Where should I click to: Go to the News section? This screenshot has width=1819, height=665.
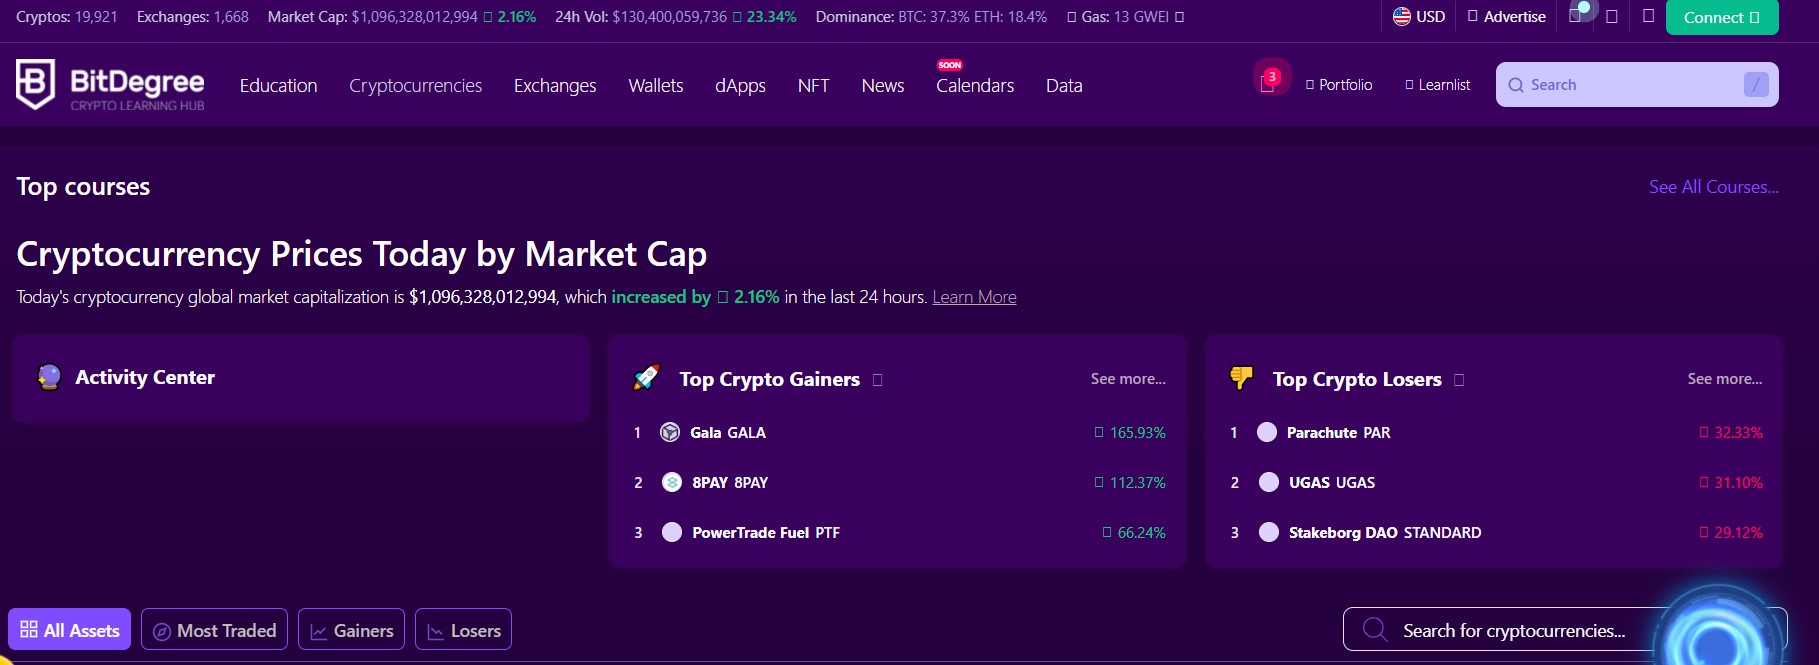click(883, 85)
